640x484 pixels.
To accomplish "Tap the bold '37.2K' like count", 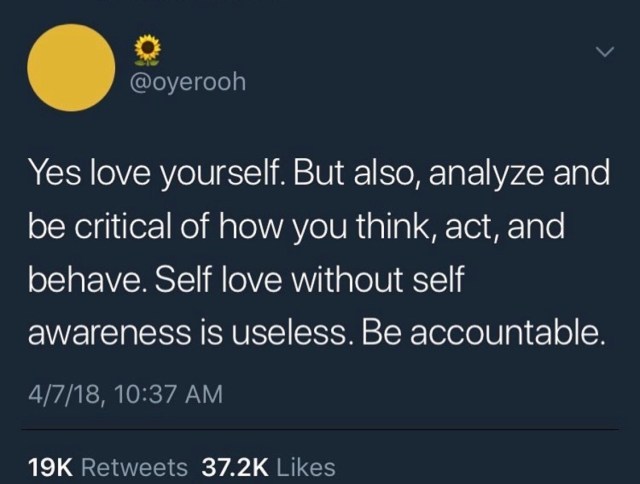I will tap(236, 467).
